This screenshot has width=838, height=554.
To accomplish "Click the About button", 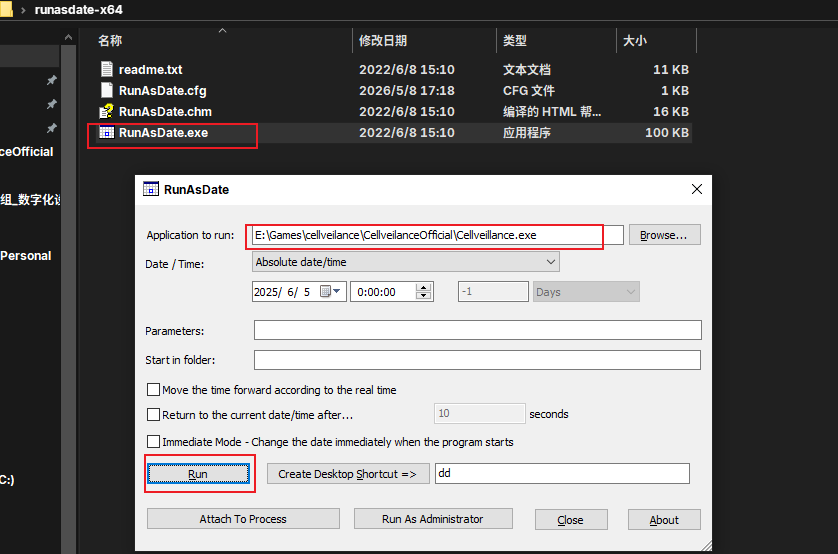I will click(x=664, y=519).
